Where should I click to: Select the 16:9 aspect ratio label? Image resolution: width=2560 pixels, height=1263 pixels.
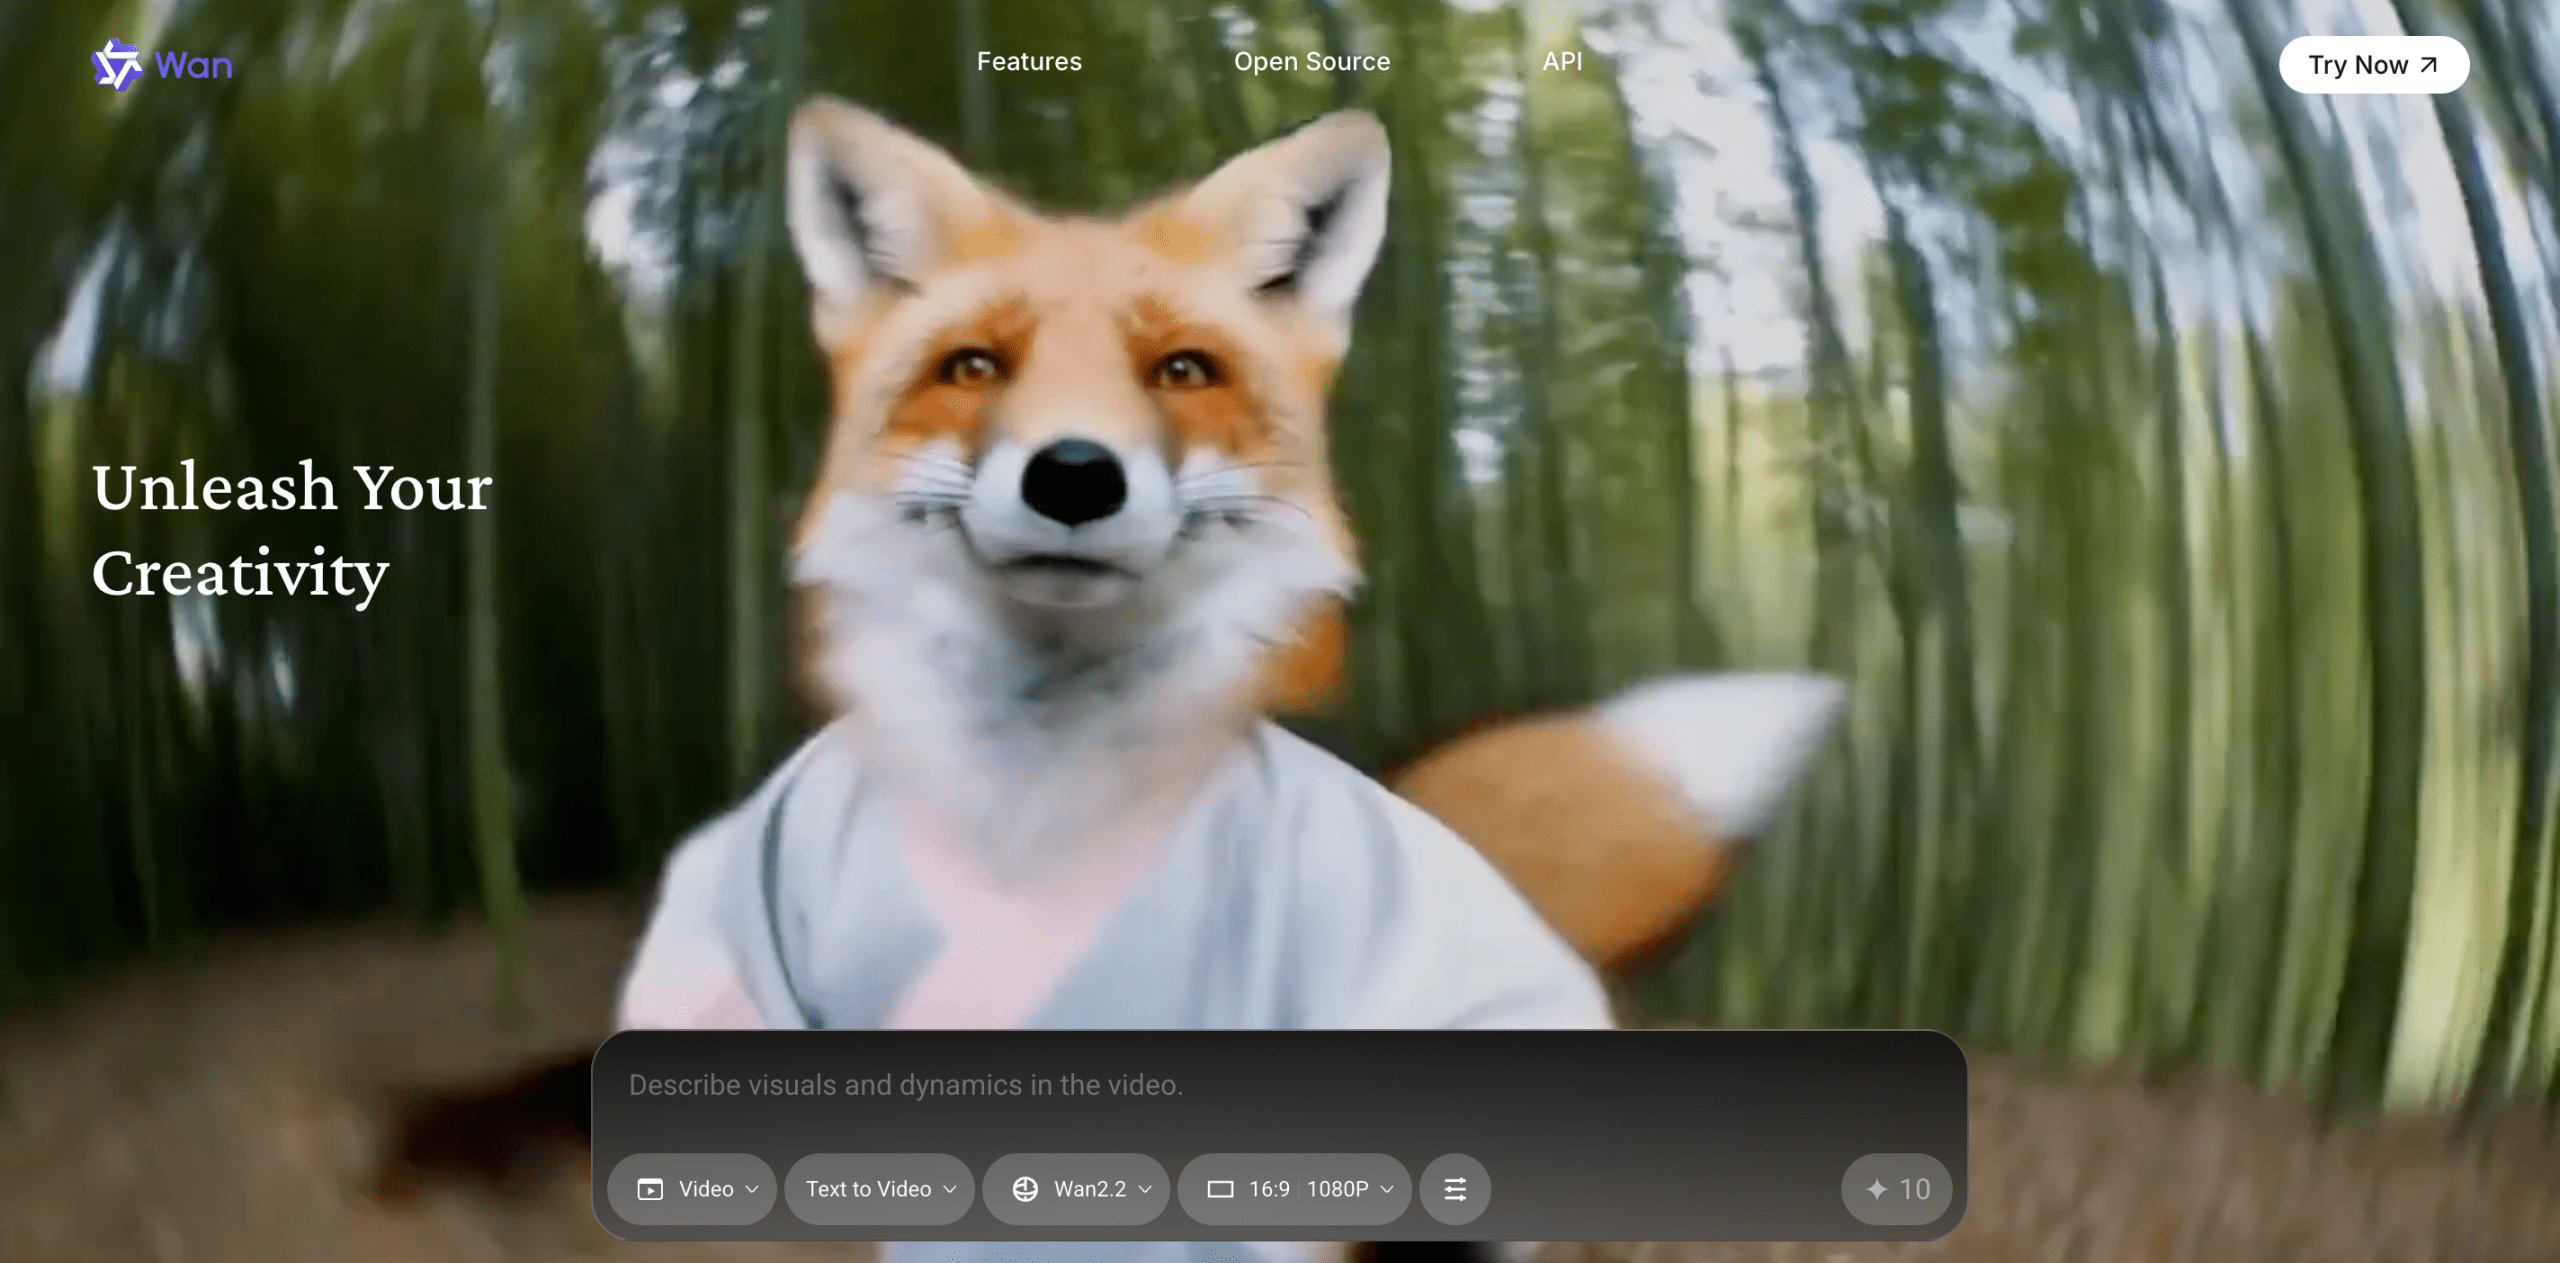pyautogui.click(x=1269, y=1189)
